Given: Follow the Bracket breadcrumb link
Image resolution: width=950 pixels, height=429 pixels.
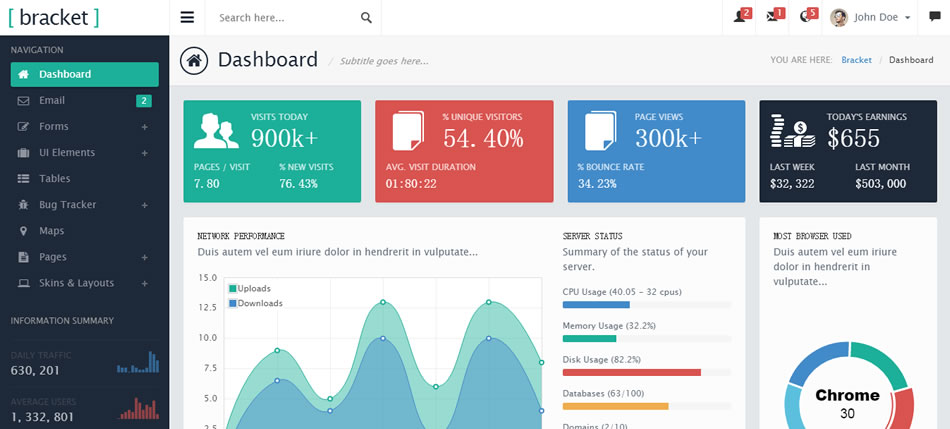Looking at the screenshot, I should point(856,60).
